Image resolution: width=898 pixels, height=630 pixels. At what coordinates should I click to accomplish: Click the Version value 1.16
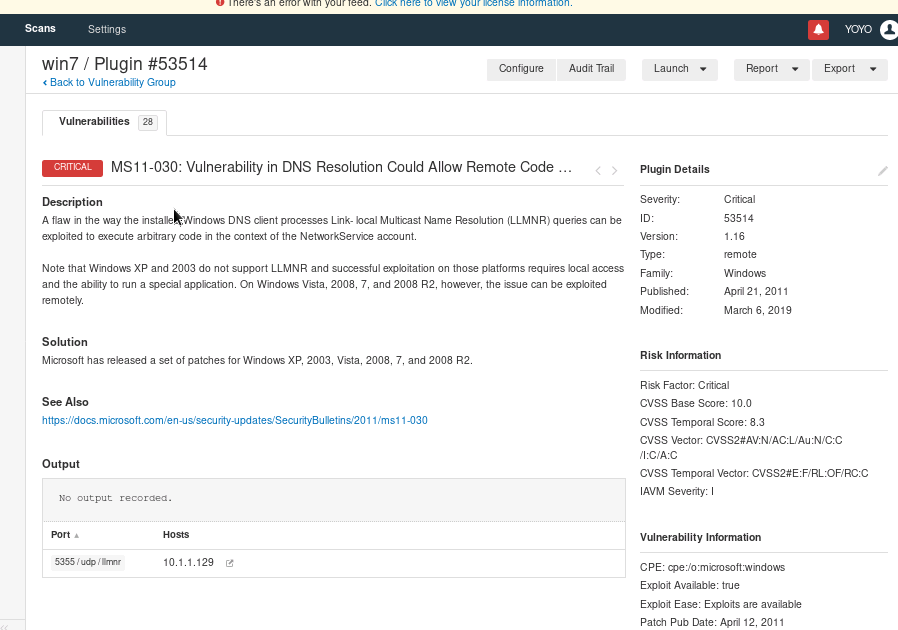pyautogui.click(x=734, y=237)
